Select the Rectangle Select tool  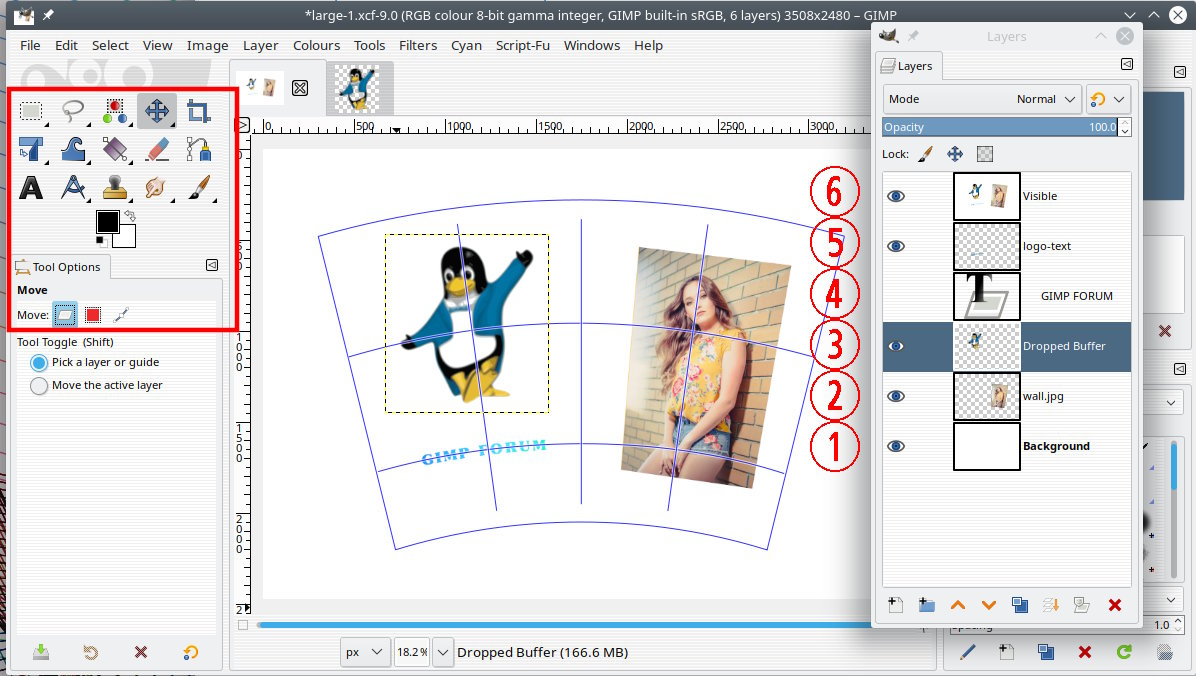[x=32, y=111]
